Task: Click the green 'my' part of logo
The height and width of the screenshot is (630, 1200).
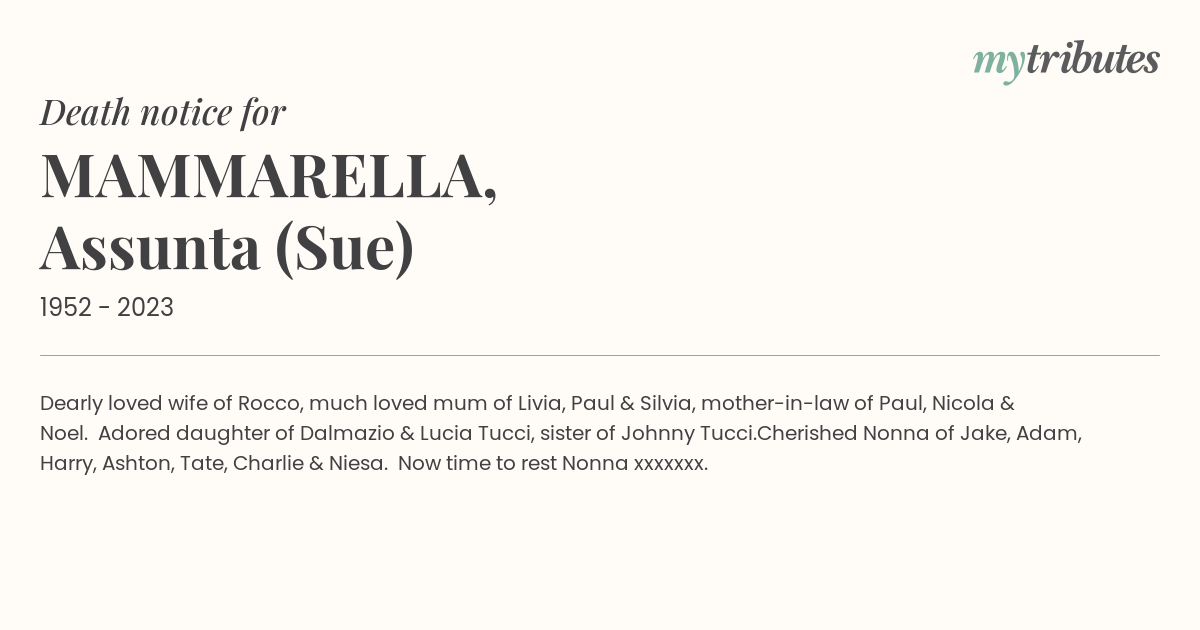Action: point(998,65)
